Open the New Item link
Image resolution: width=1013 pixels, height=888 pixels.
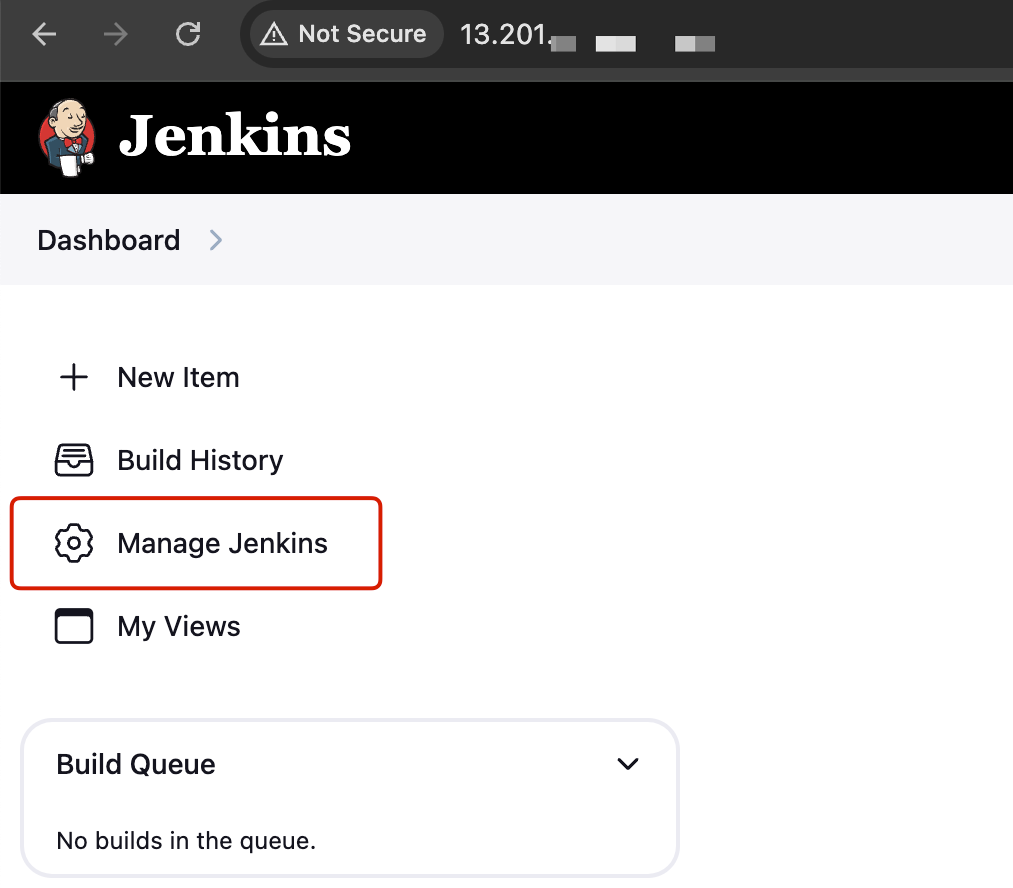click(178, 377)
